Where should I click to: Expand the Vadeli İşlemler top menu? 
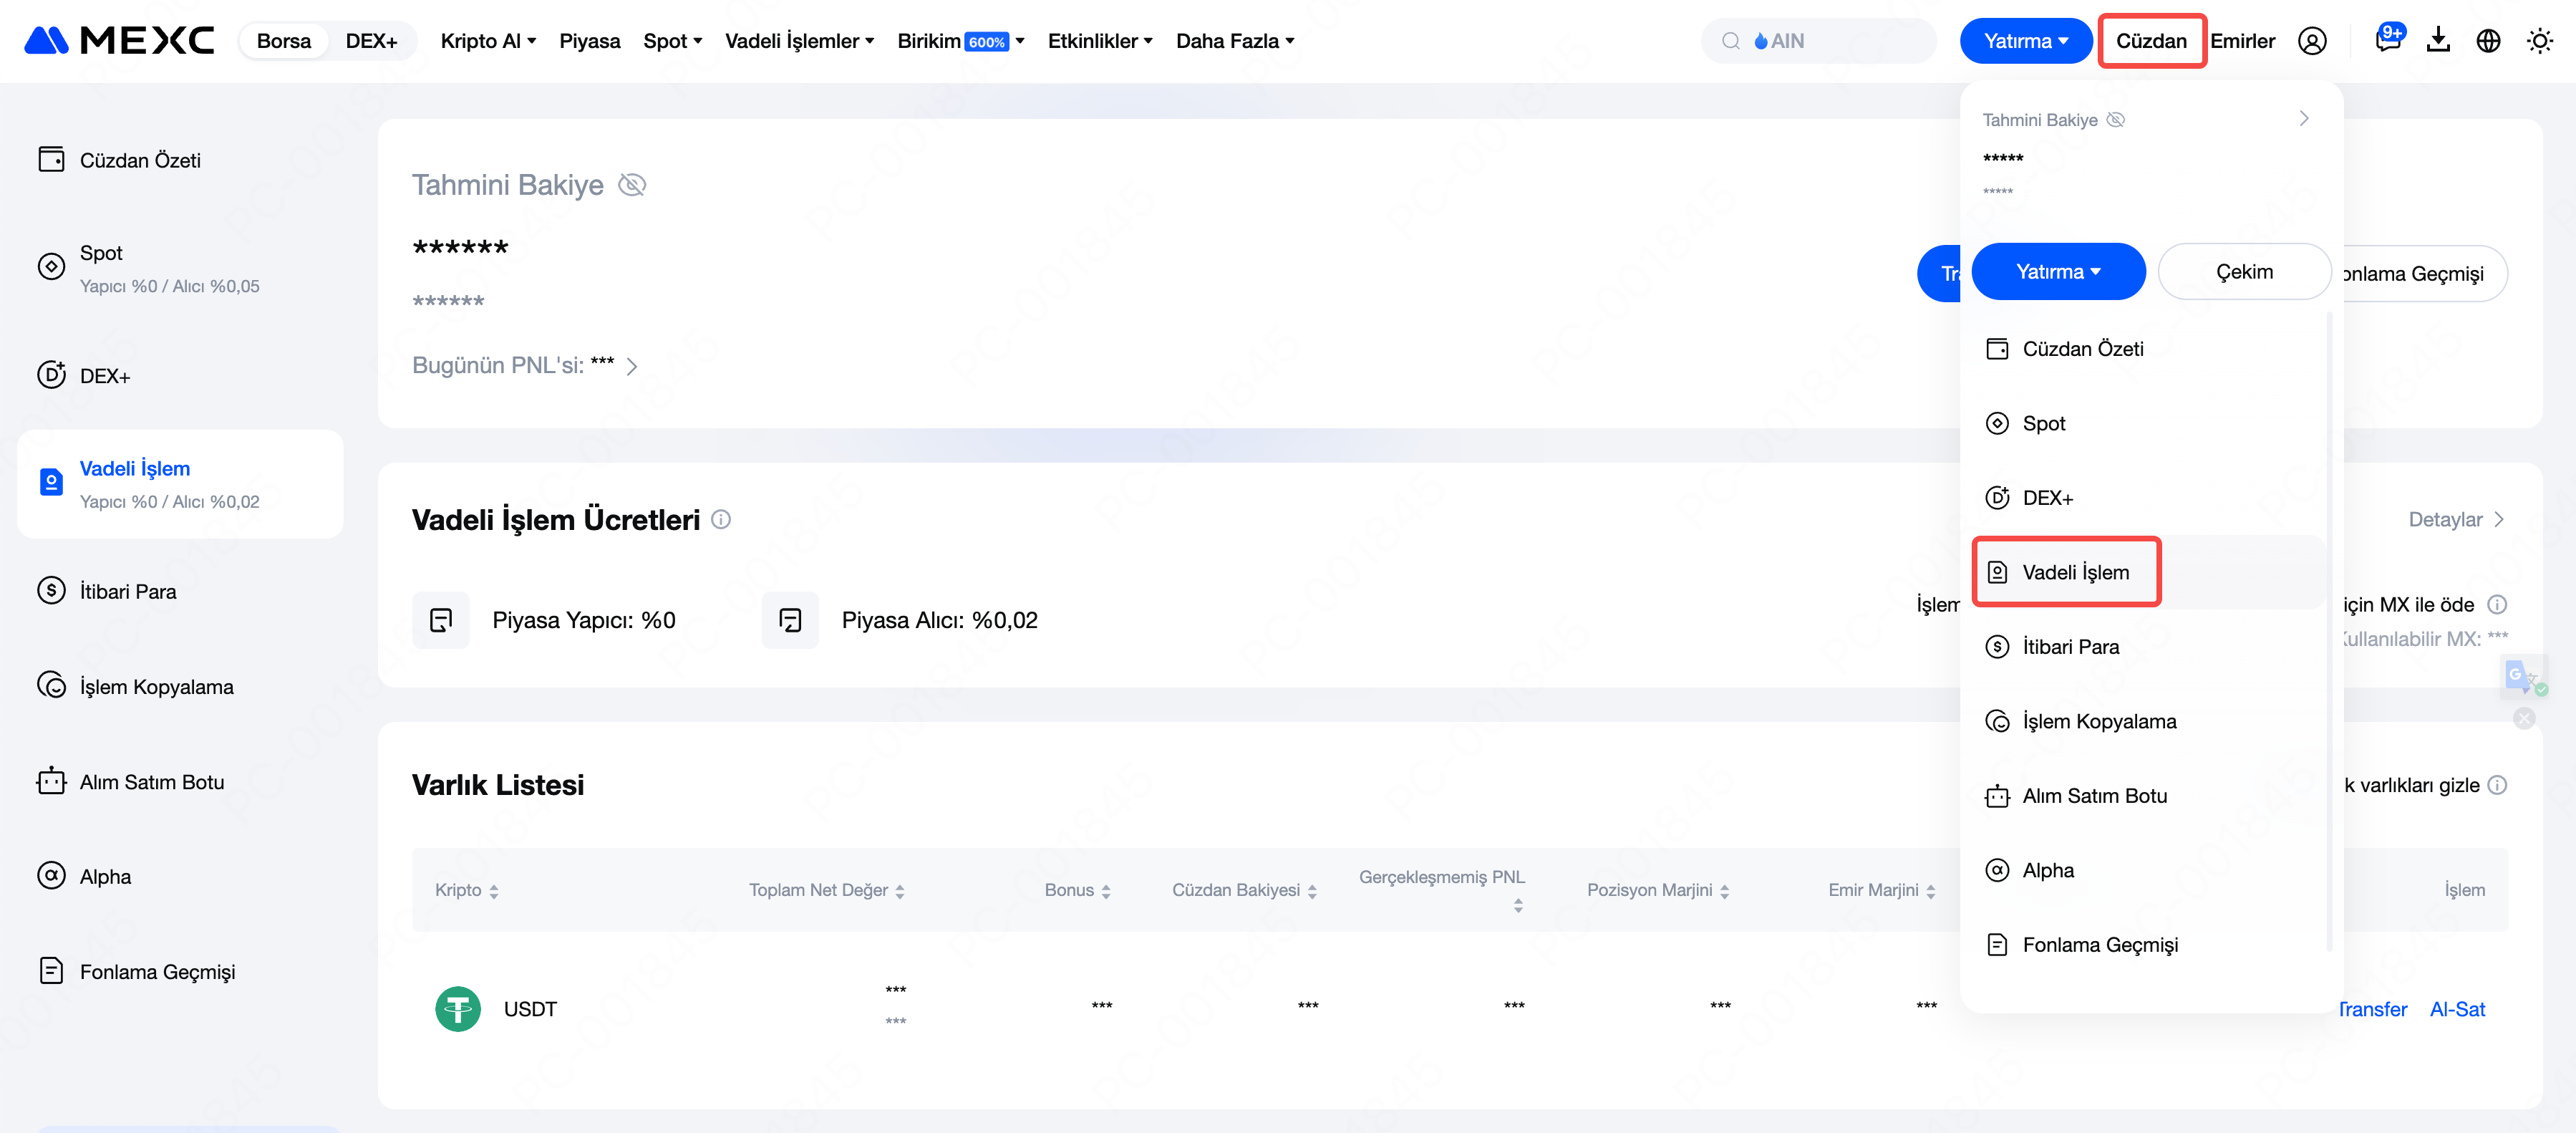800,41
